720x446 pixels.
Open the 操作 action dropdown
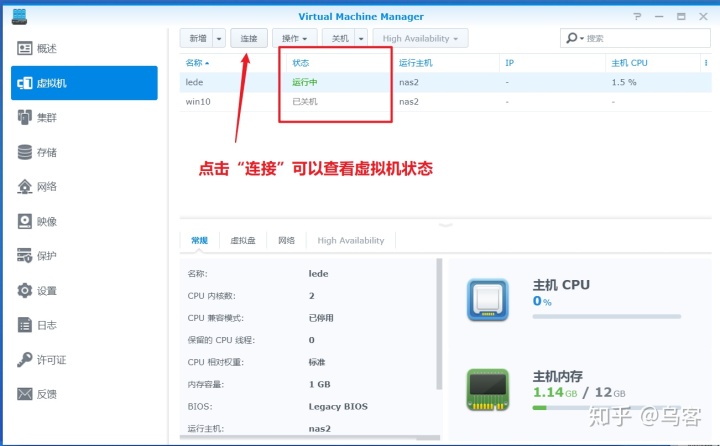(x=294, y=39)
